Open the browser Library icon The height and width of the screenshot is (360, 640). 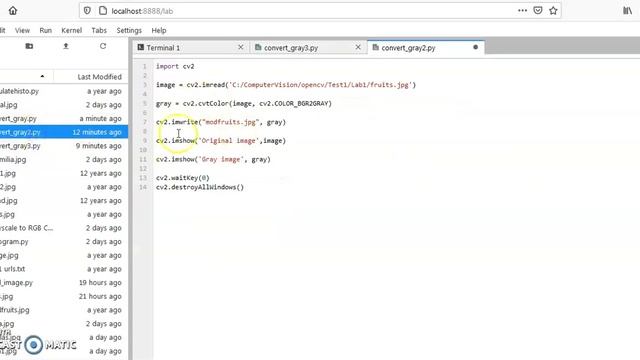[x=627, y=11]
